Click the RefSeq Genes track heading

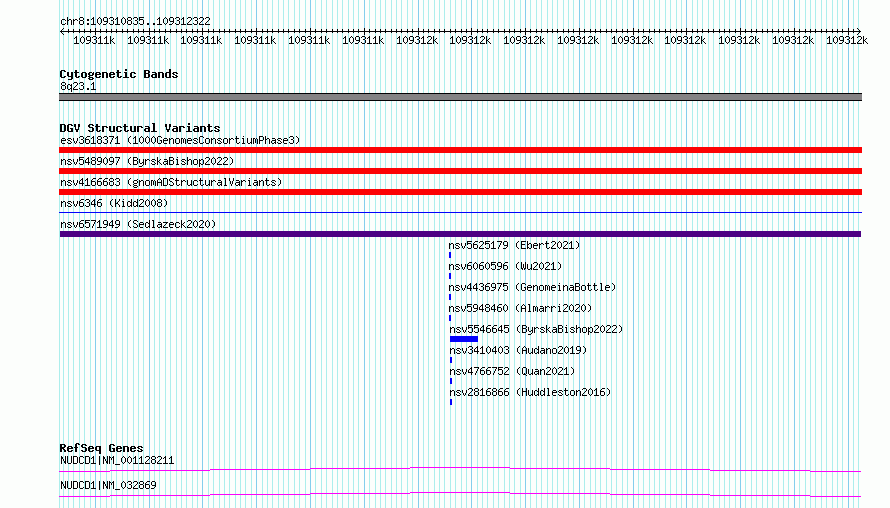pyautogui.click(x=101, y=448)
